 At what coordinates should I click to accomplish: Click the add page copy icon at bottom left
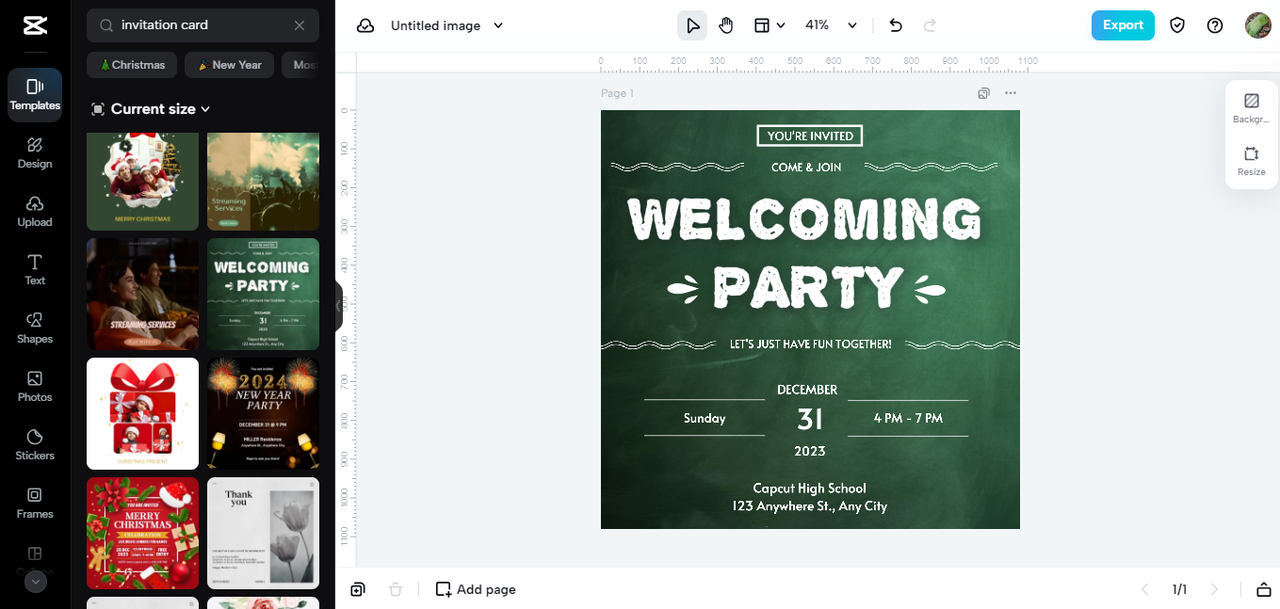click(x=358, y=589)
